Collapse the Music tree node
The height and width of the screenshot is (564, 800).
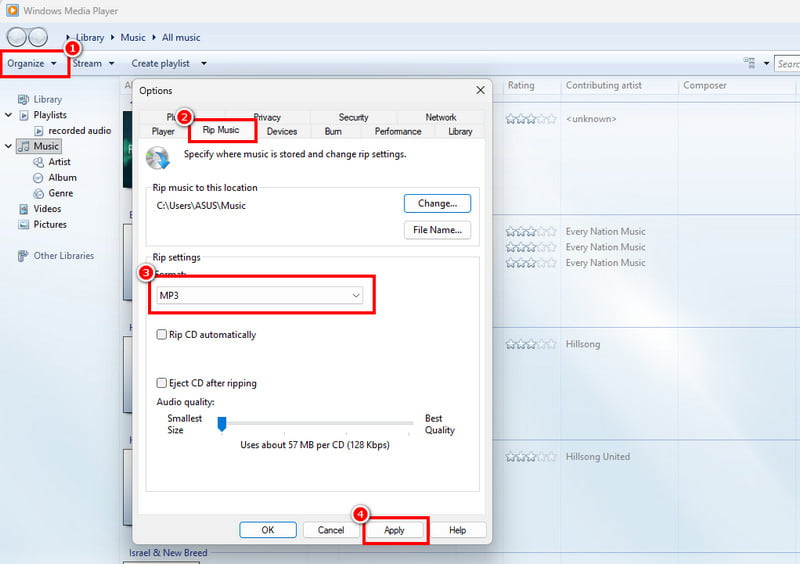coord(8,146)
